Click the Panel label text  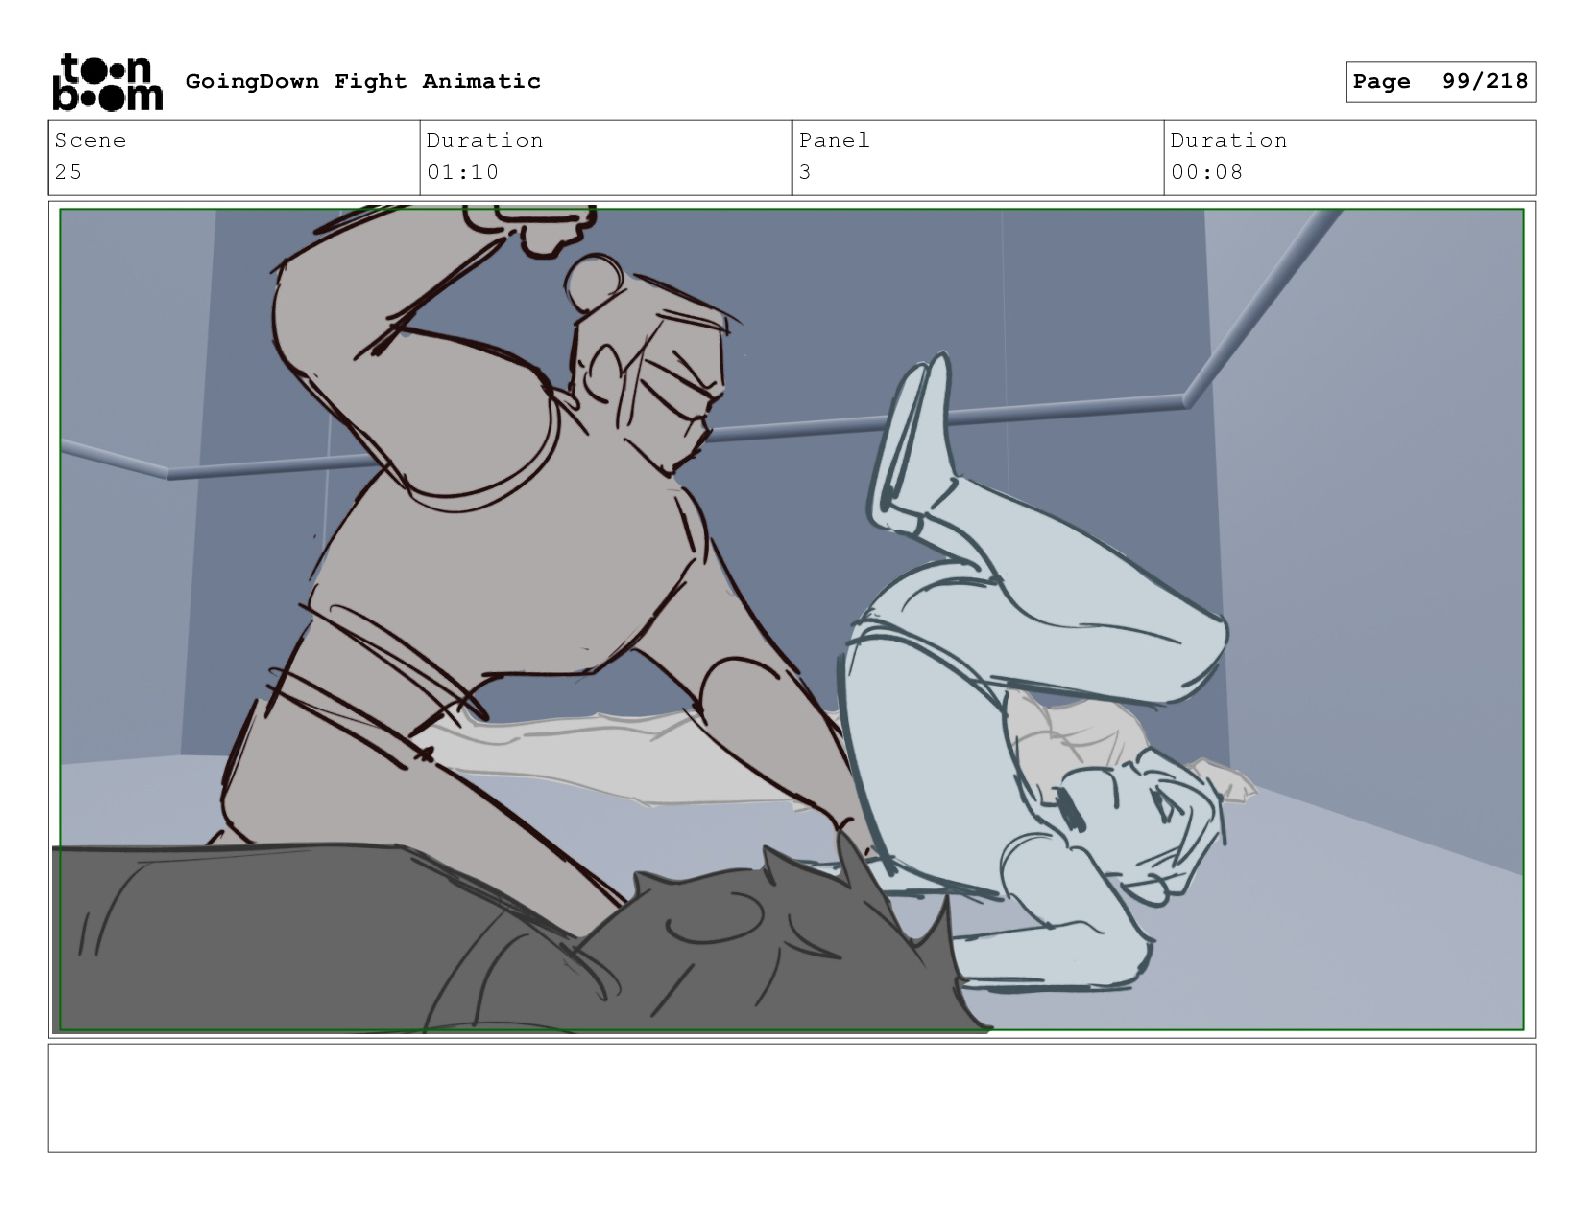[834, 140]
